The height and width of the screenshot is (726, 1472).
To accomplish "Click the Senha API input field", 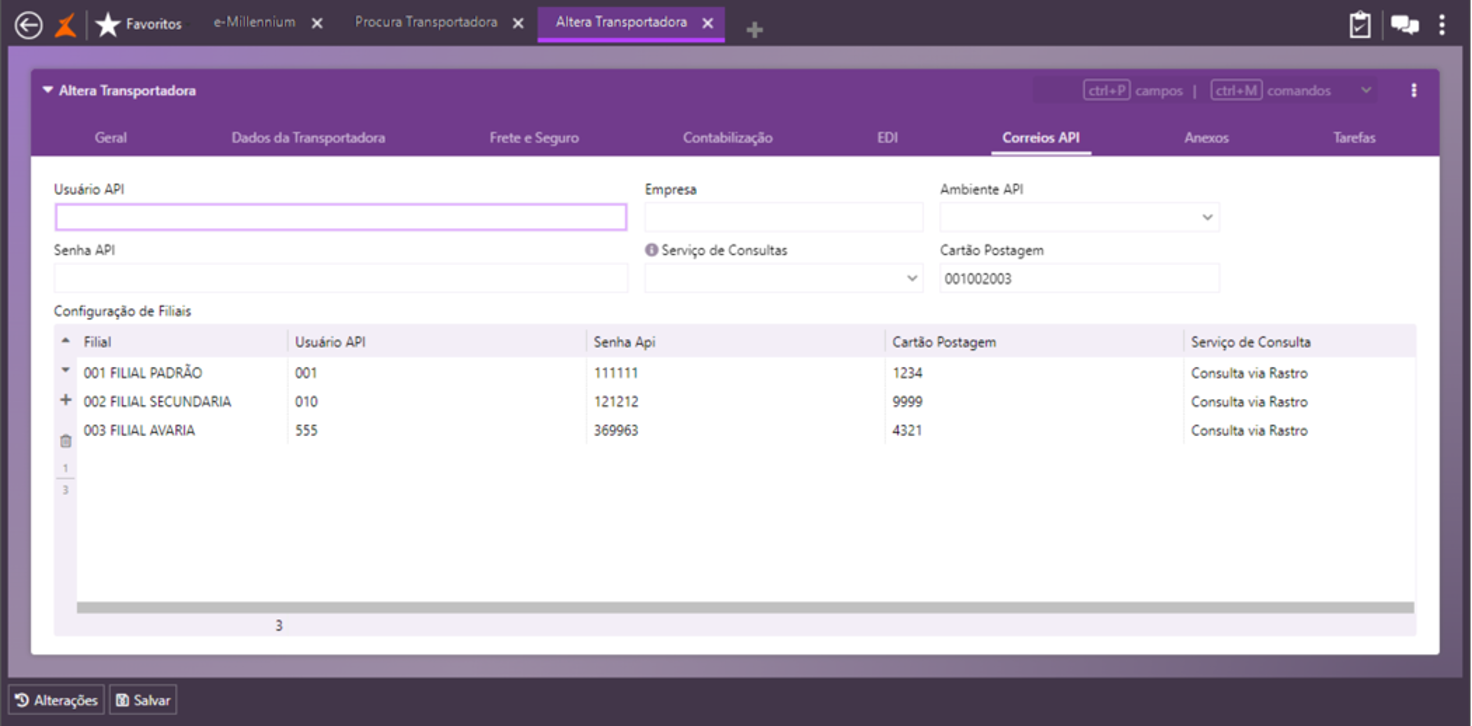I will [x=341, y=278].
